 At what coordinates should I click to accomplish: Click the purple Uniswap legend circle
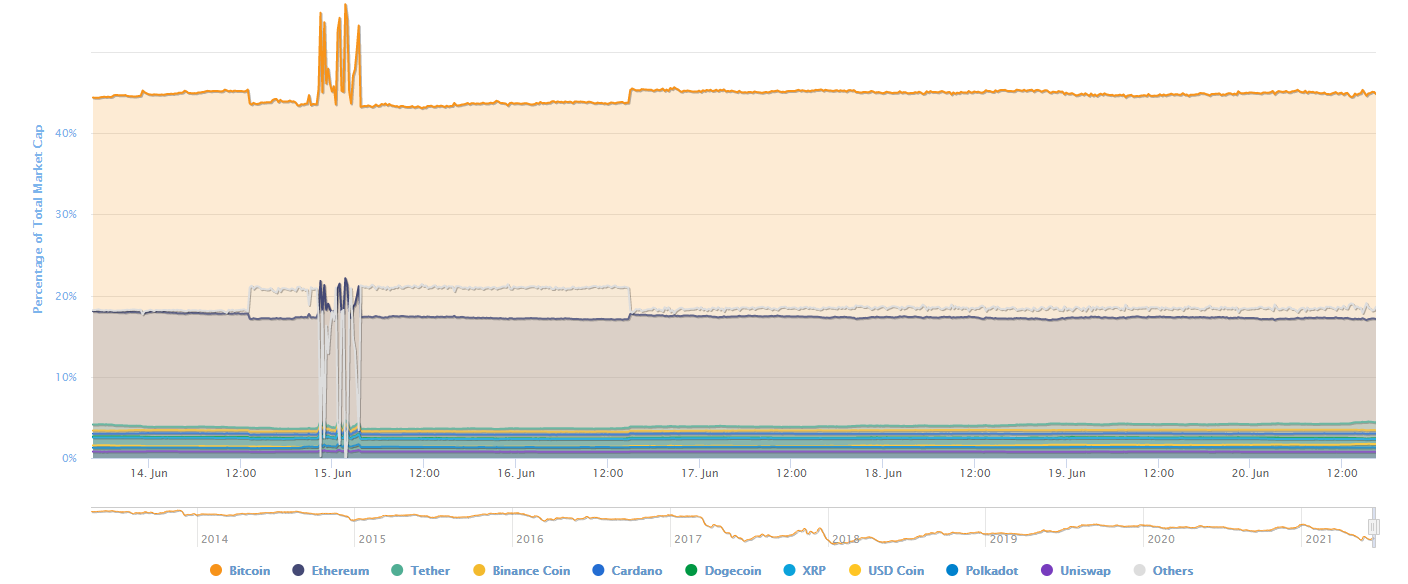(x=1047, y=571)
